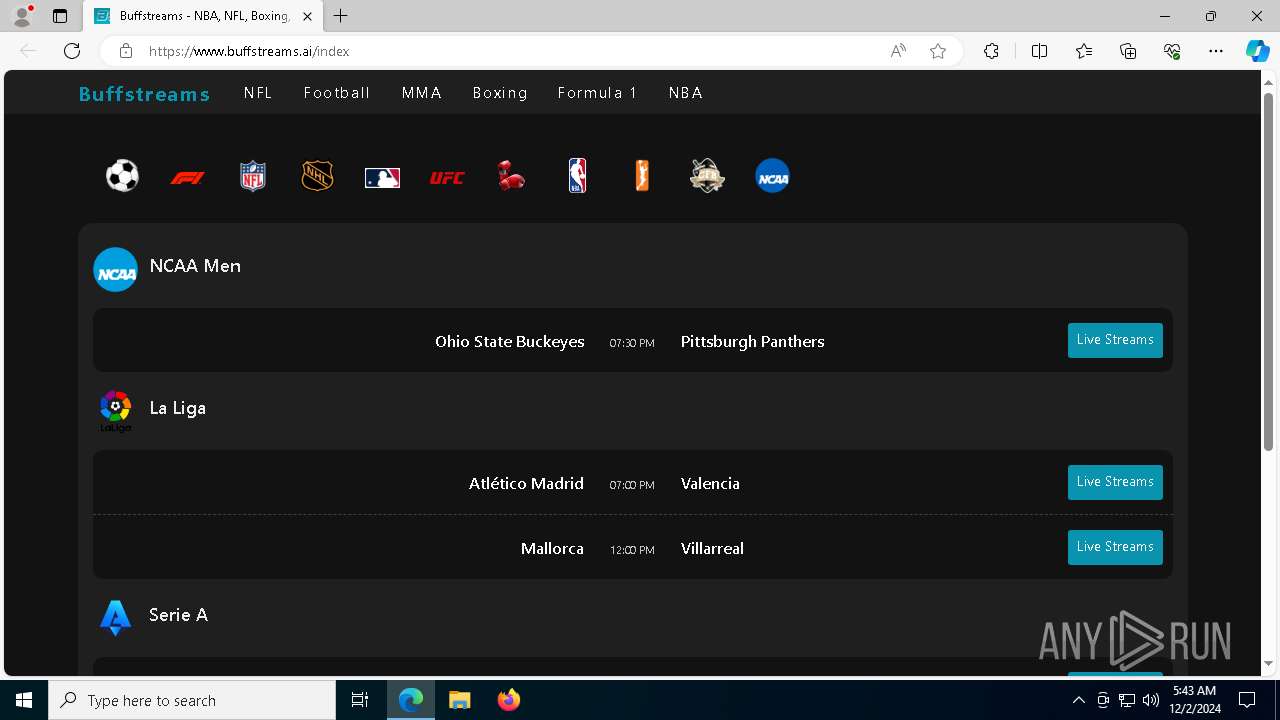Screen dimensions: 1280x720
Task: Open the Edge profile avatar
Action: [22, 16]
